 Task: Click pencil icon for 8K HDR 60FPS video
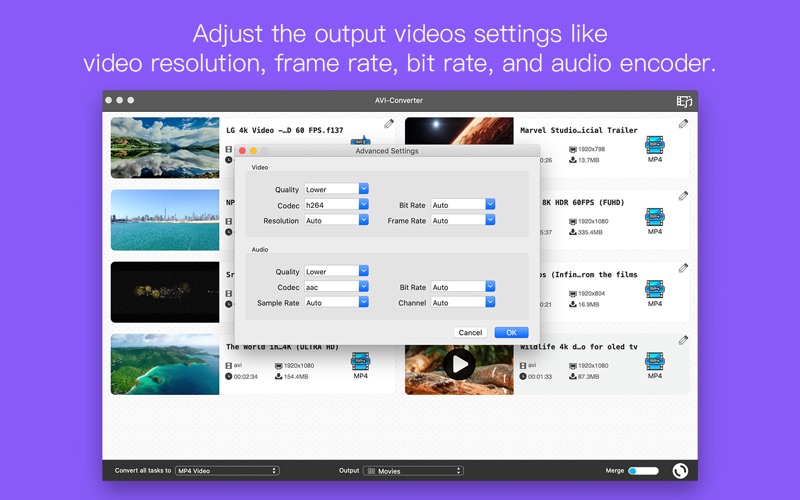point(683,196)
